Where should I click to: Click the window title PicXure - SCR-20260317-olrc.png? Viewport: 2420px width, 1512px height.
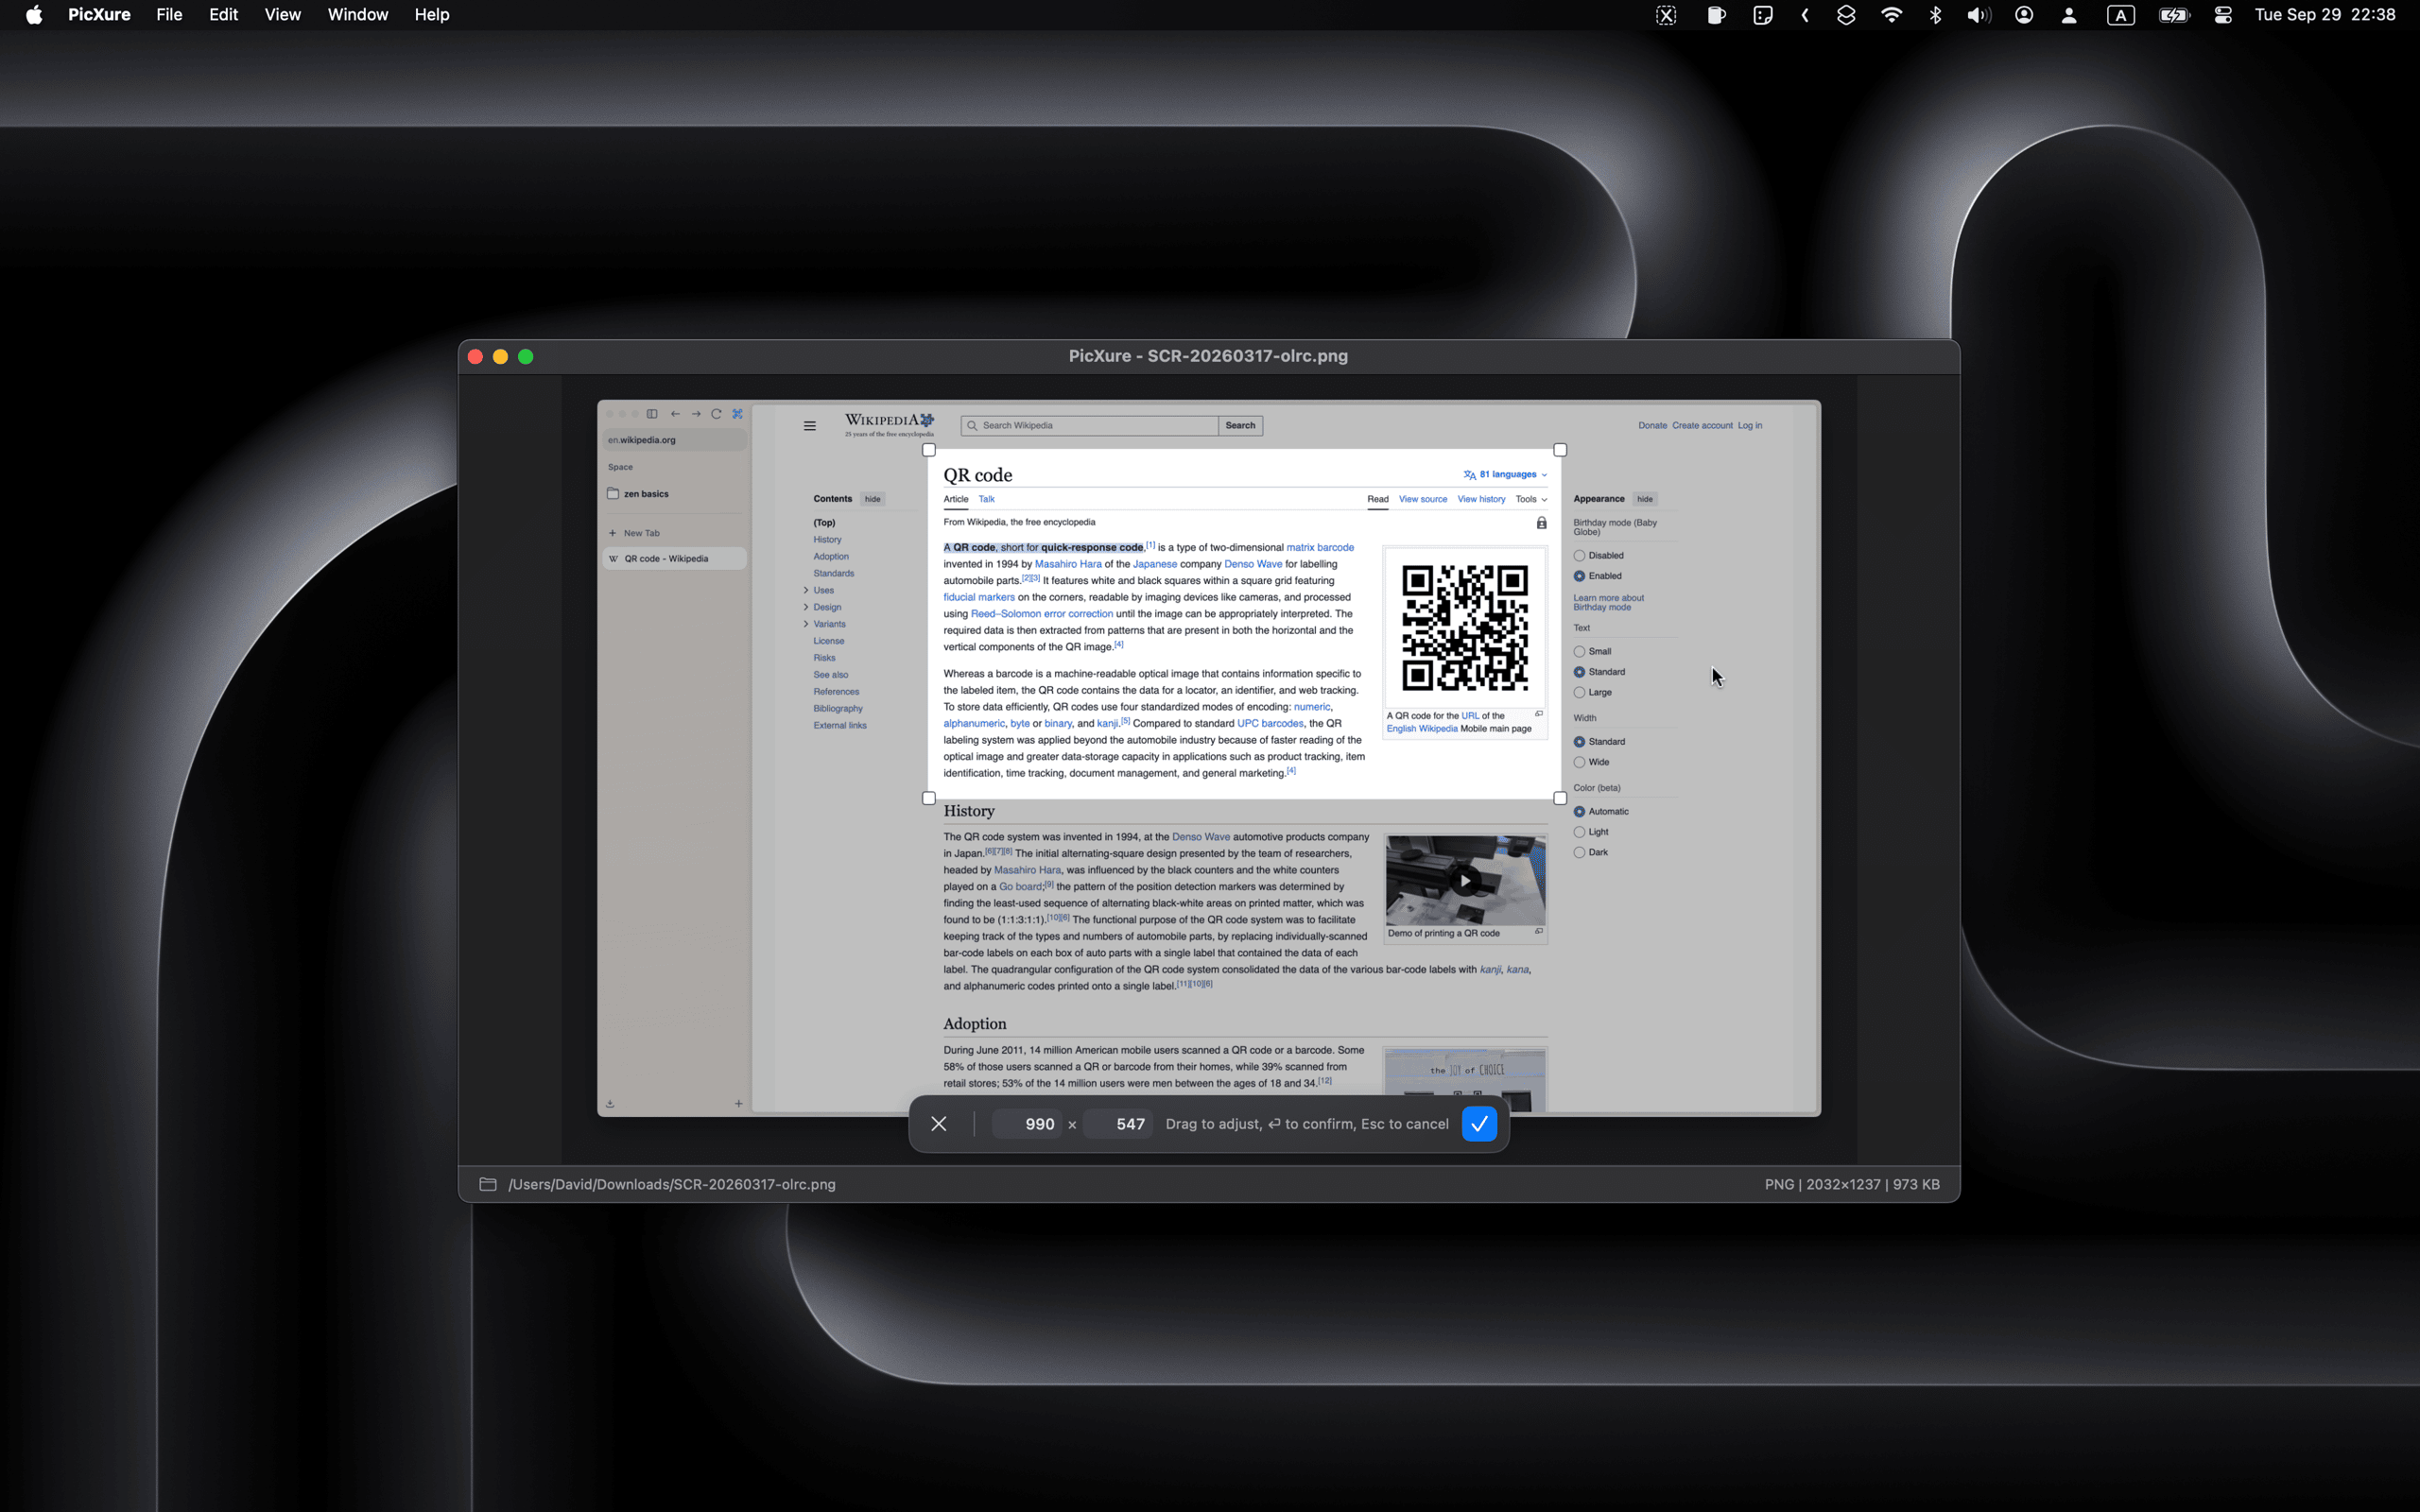[1208, 356]
